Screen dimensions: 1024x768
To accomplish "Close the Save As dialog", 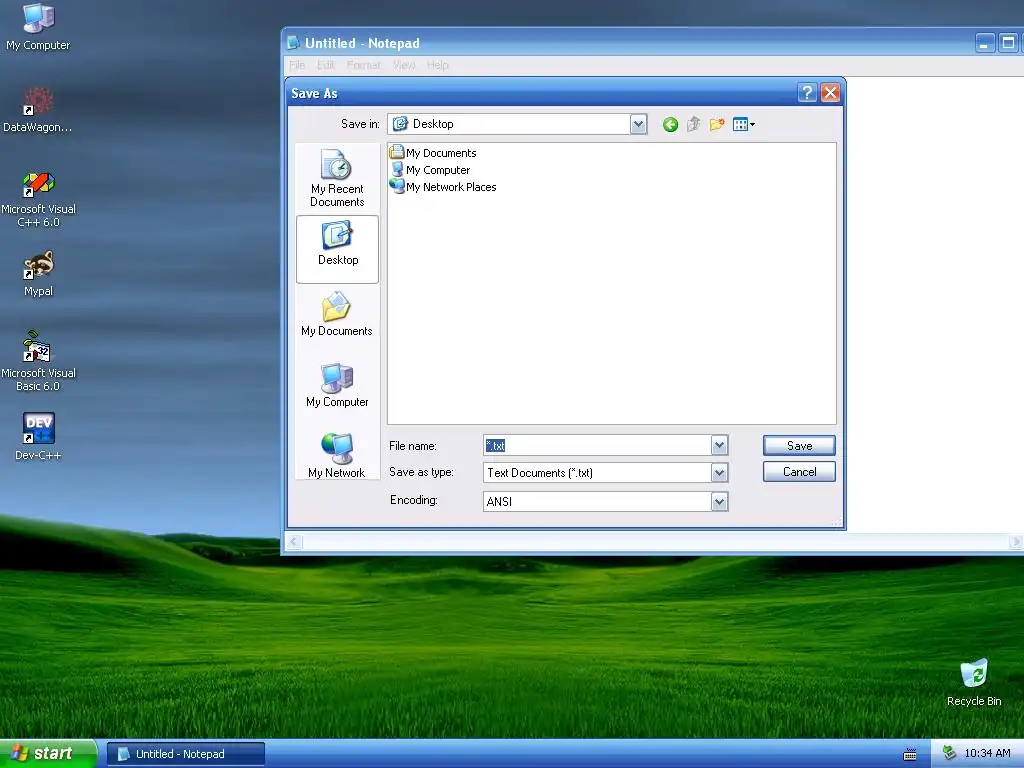I will 830,93.
